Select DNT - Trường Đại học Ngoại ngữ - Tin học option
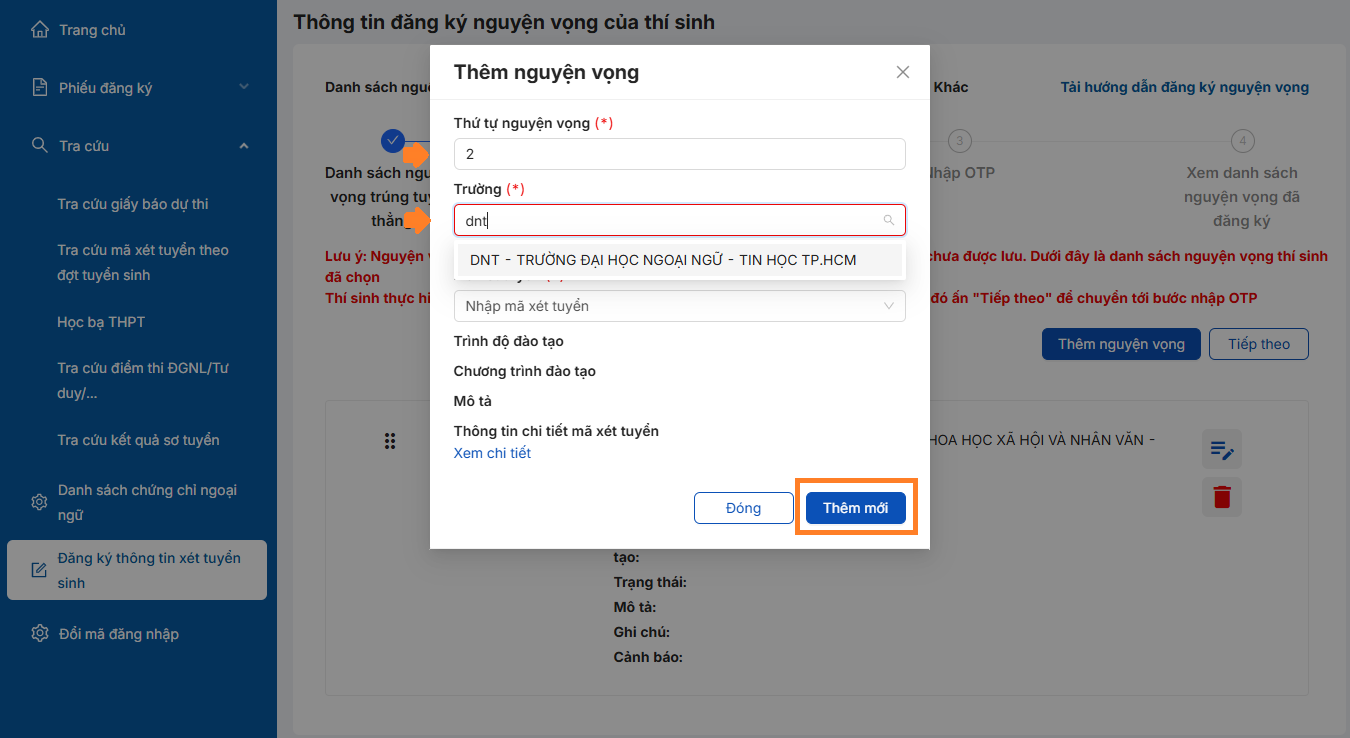The height and width of the screenshot is (738, 1350). pos(680,260)
